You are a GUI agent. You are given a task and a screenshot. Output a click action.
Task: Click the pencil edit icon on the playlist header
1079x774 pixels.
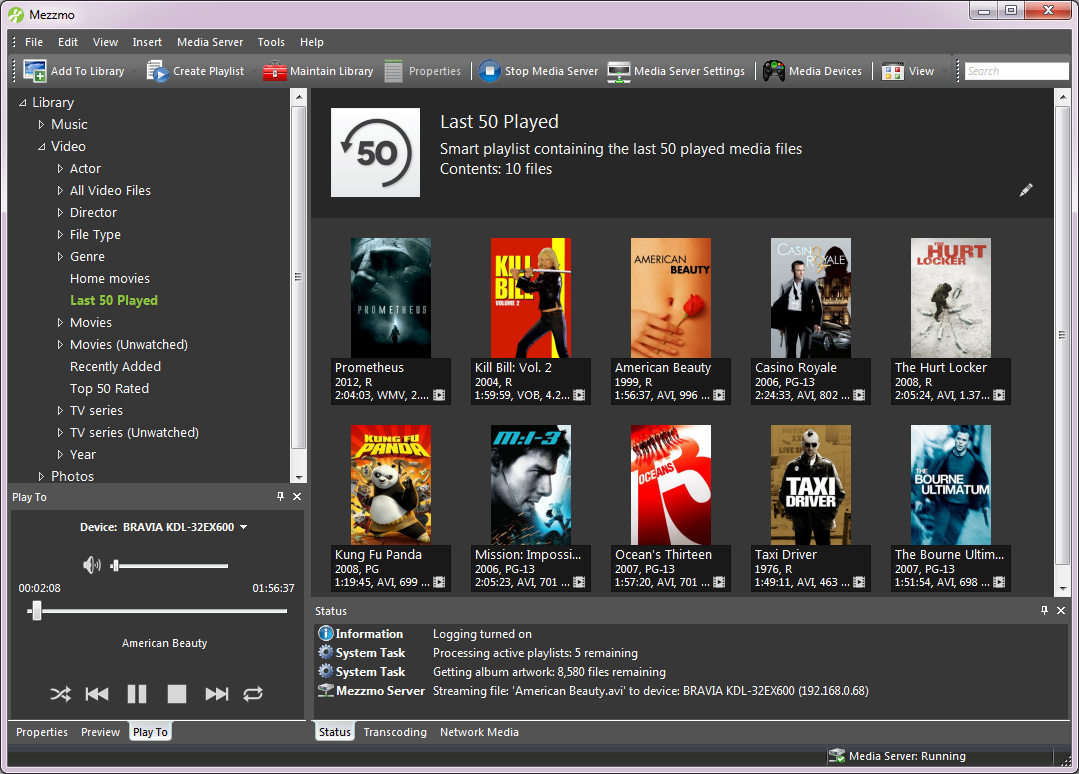pyautogui.click(x=1026, y=189)
